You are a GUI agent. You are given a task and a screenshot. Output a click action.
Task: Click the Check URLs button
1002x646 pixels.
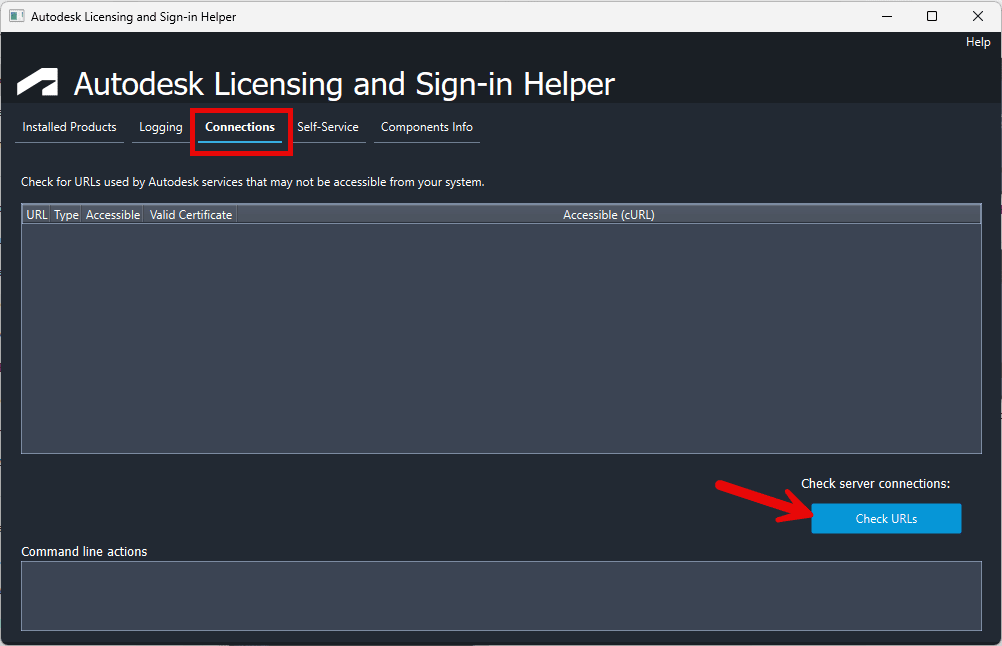tap(886, 518)
